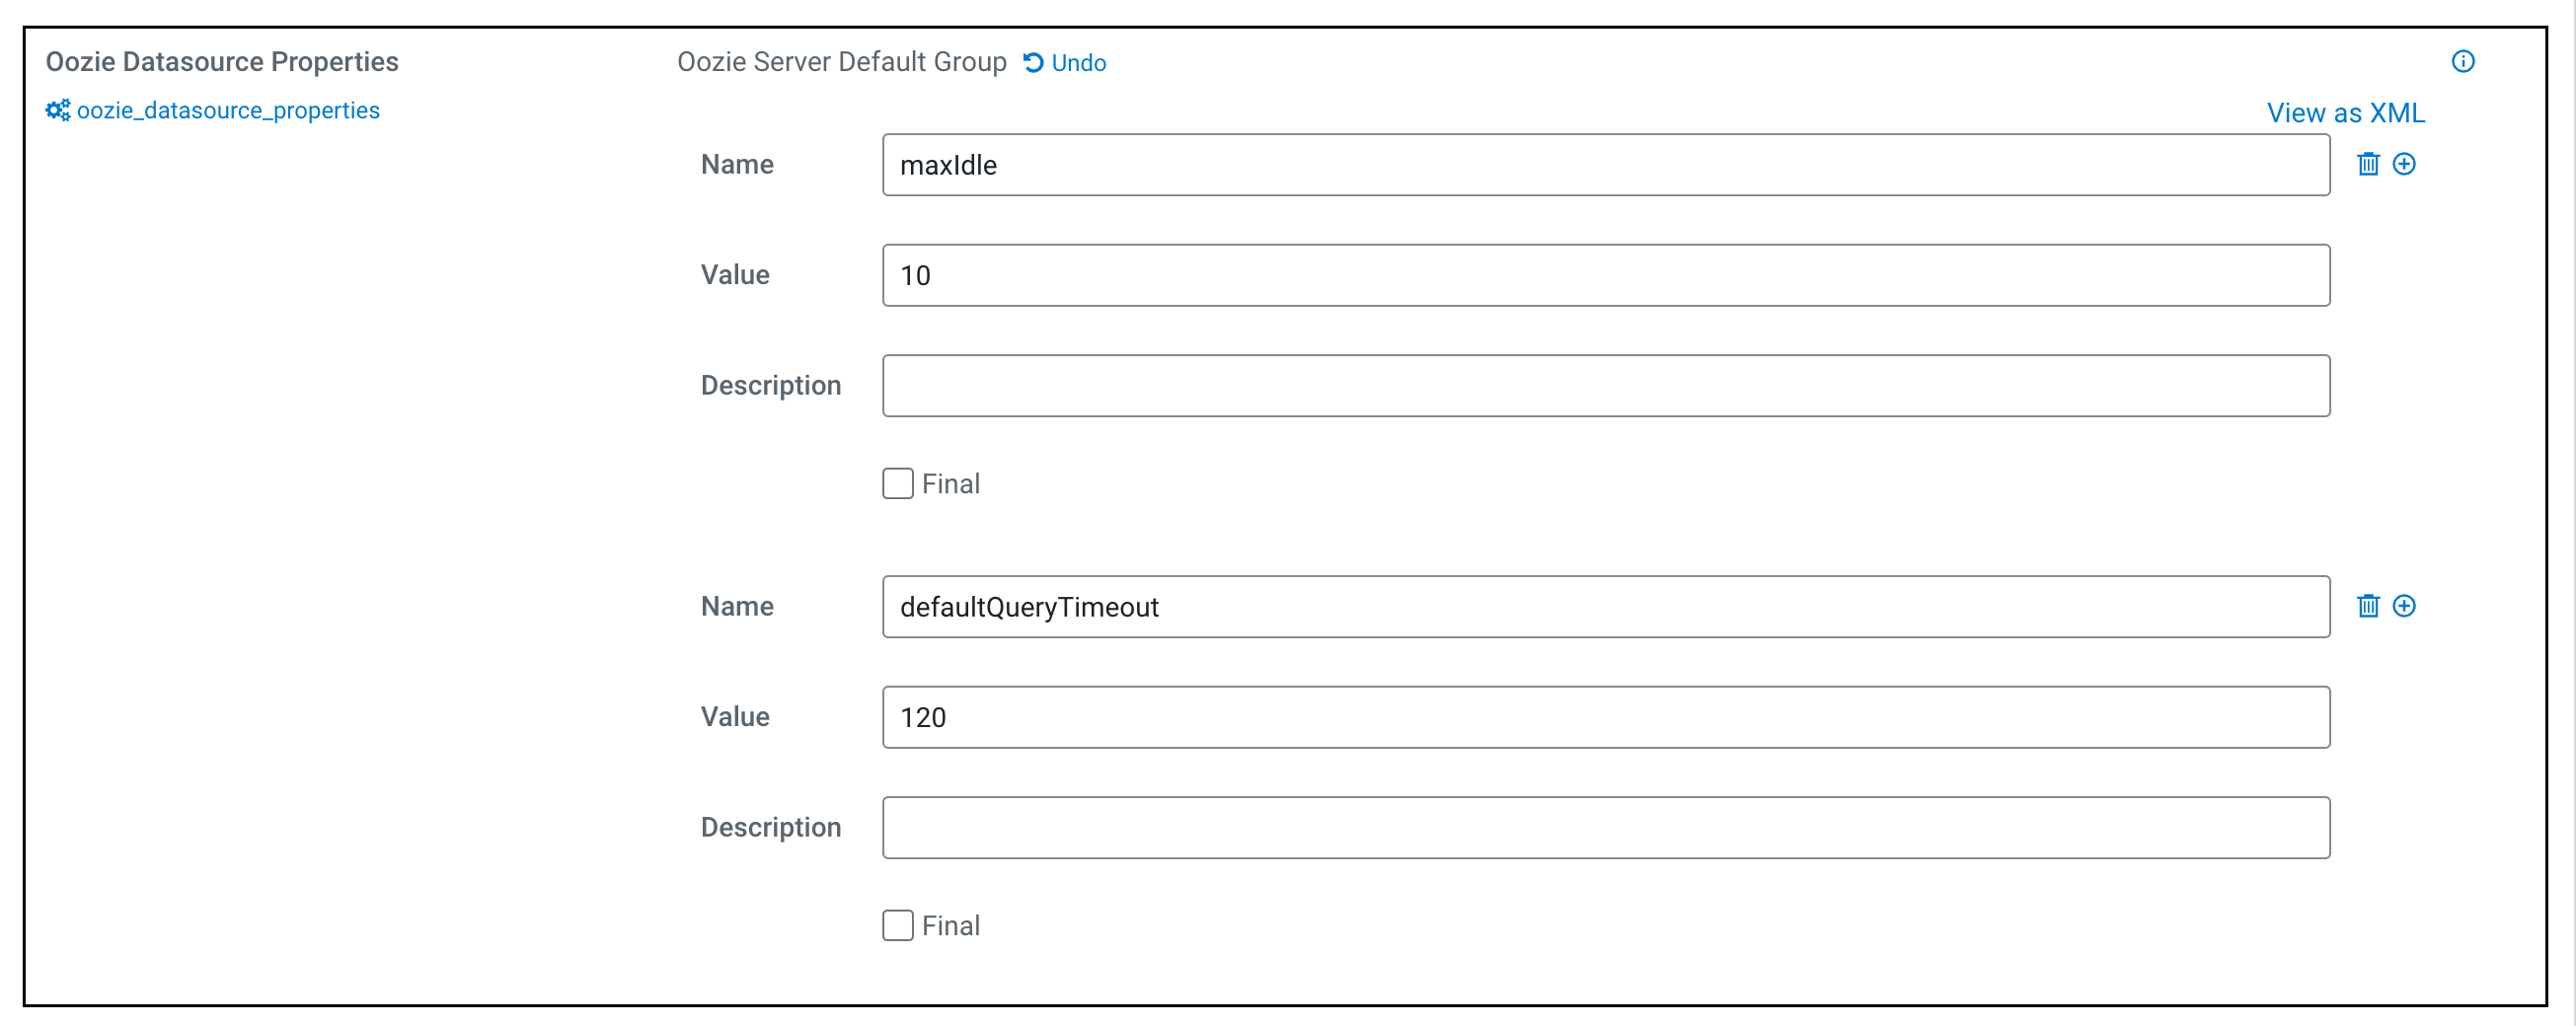Image resolution: width=2576 pixels, height=1026 pixels.
Task: Focus the Name field containing defaultQueryTimeout
Action: pyautogui.click(x=1605, y=607)
